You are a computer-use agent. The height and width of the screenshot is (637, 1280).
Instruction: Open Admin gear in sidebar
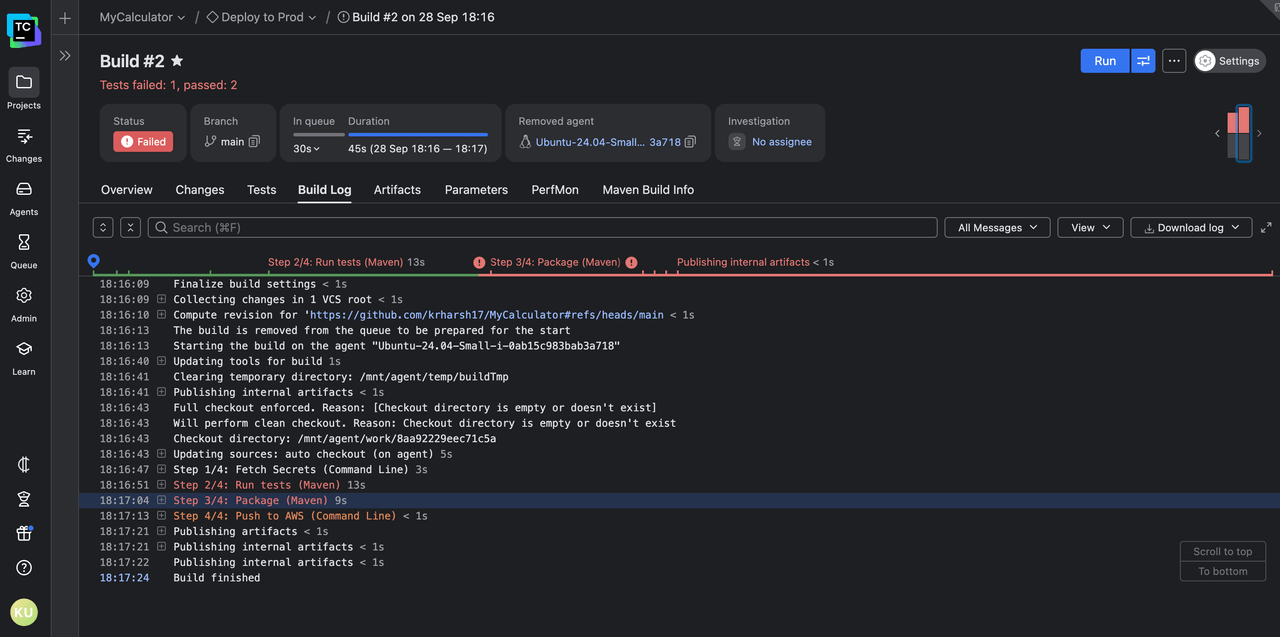coord(24,296)
